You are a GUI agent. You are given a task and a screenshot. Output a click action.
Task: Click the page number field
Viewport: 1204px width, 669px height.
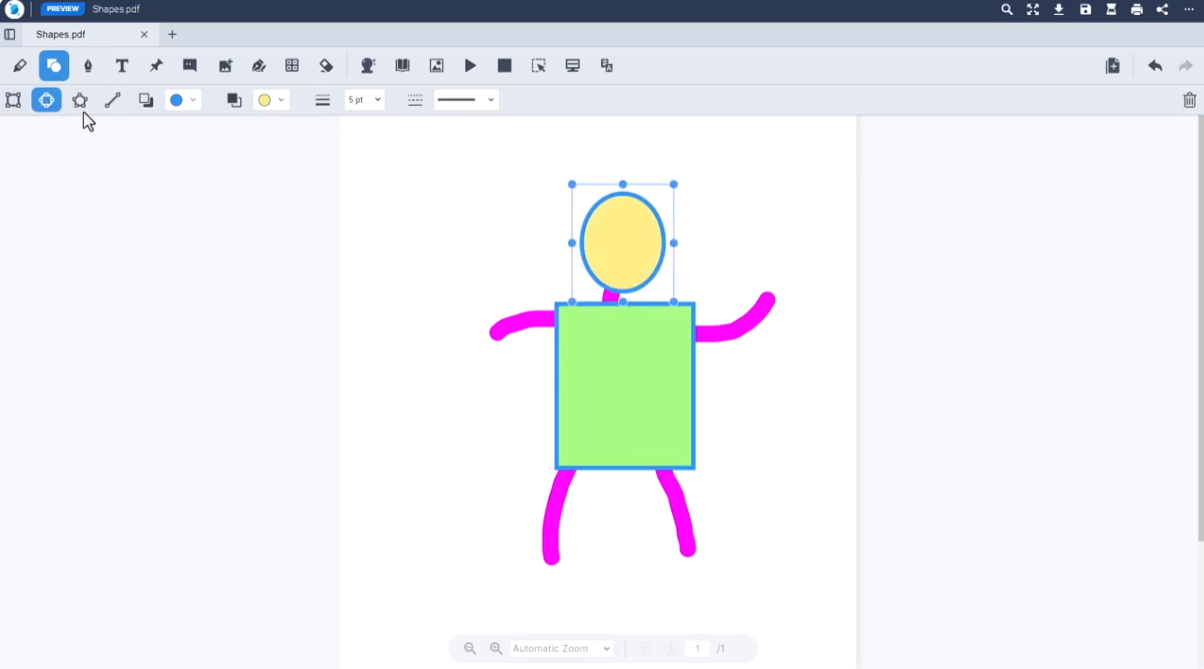tap(698, 649)
